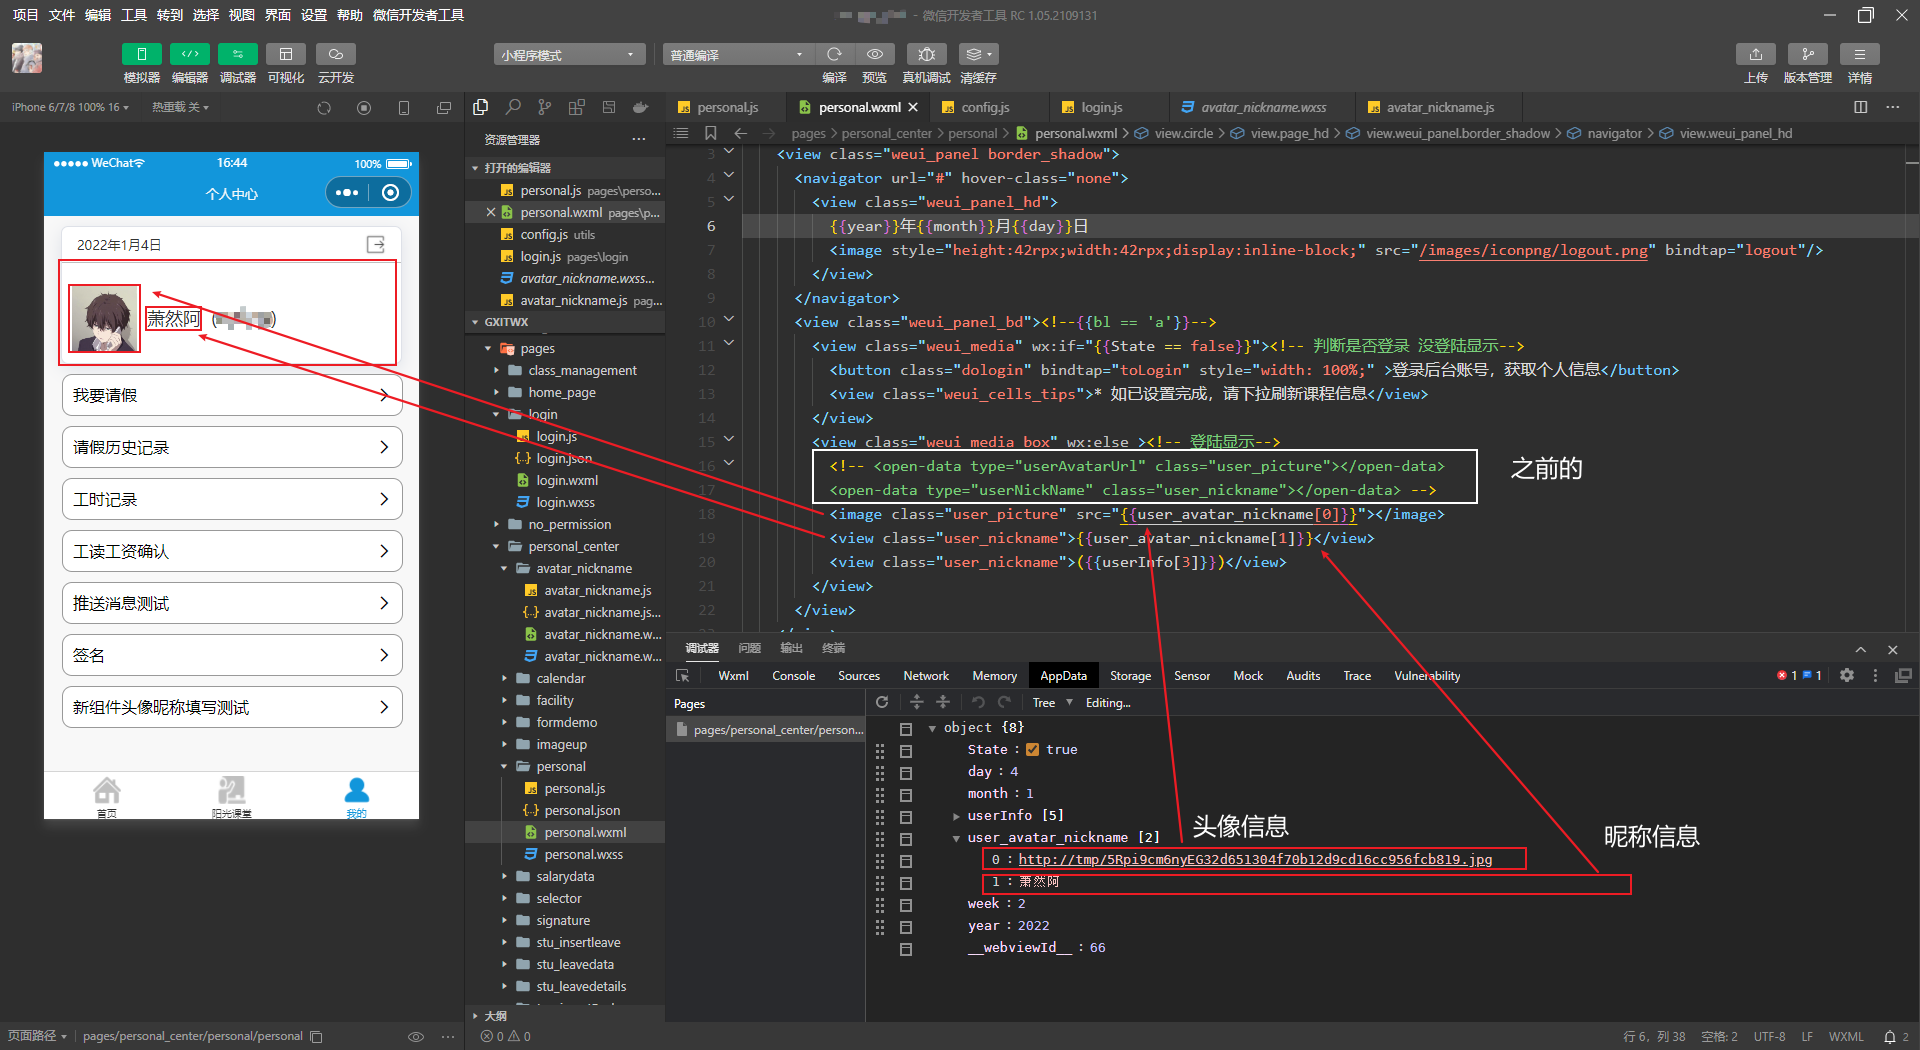Click the simulator stop/record icon

(x=364, y=108)
